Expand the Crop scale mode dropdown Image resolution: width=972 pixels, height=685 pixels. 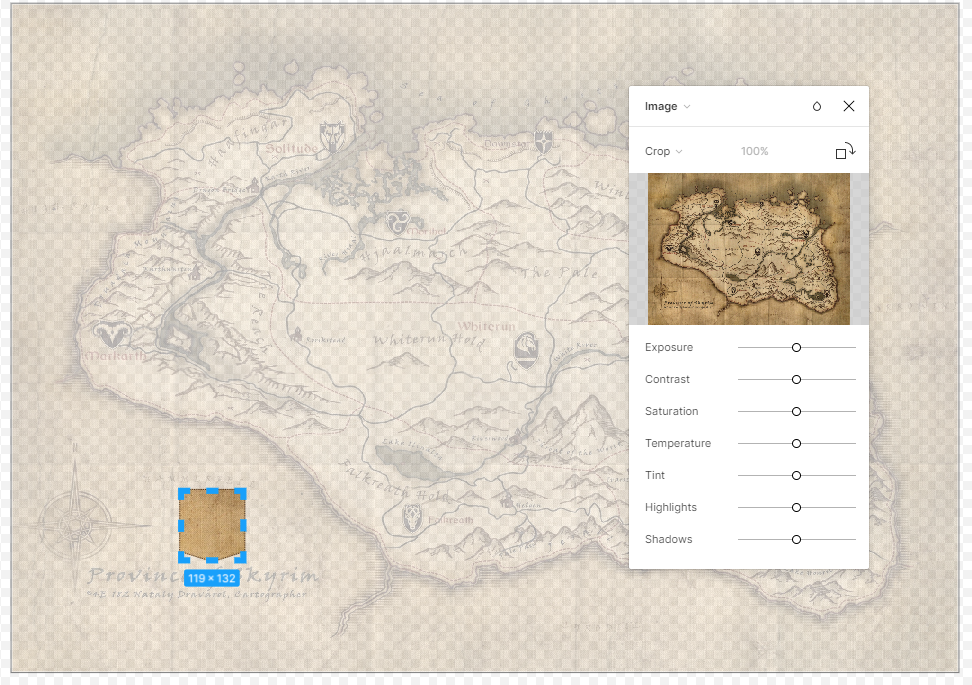click(663, 151)
